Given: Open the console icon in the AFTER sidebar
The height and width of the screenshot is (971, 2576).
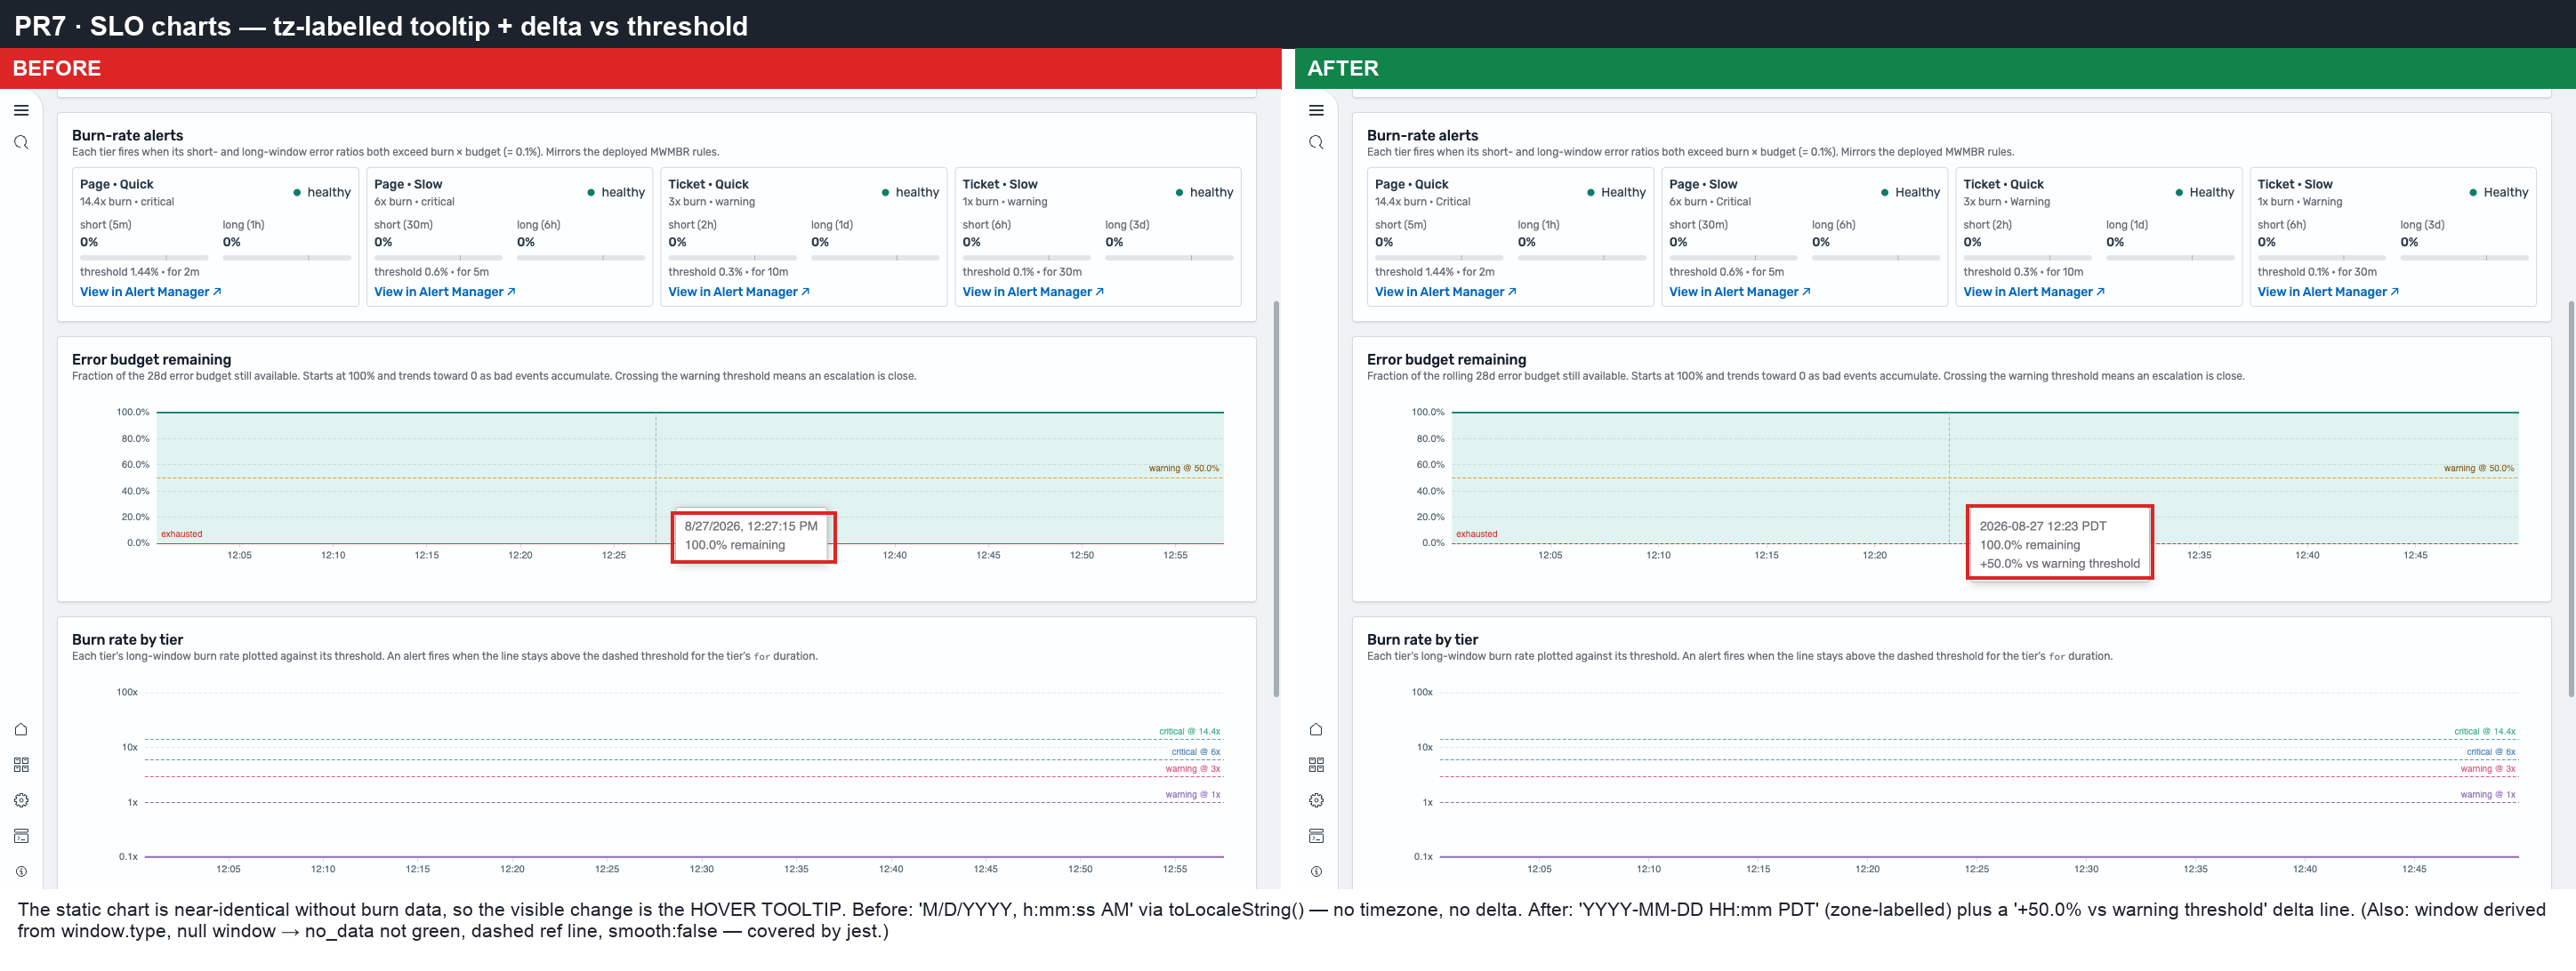Looking at the screenshot, I should [1316, 836].
